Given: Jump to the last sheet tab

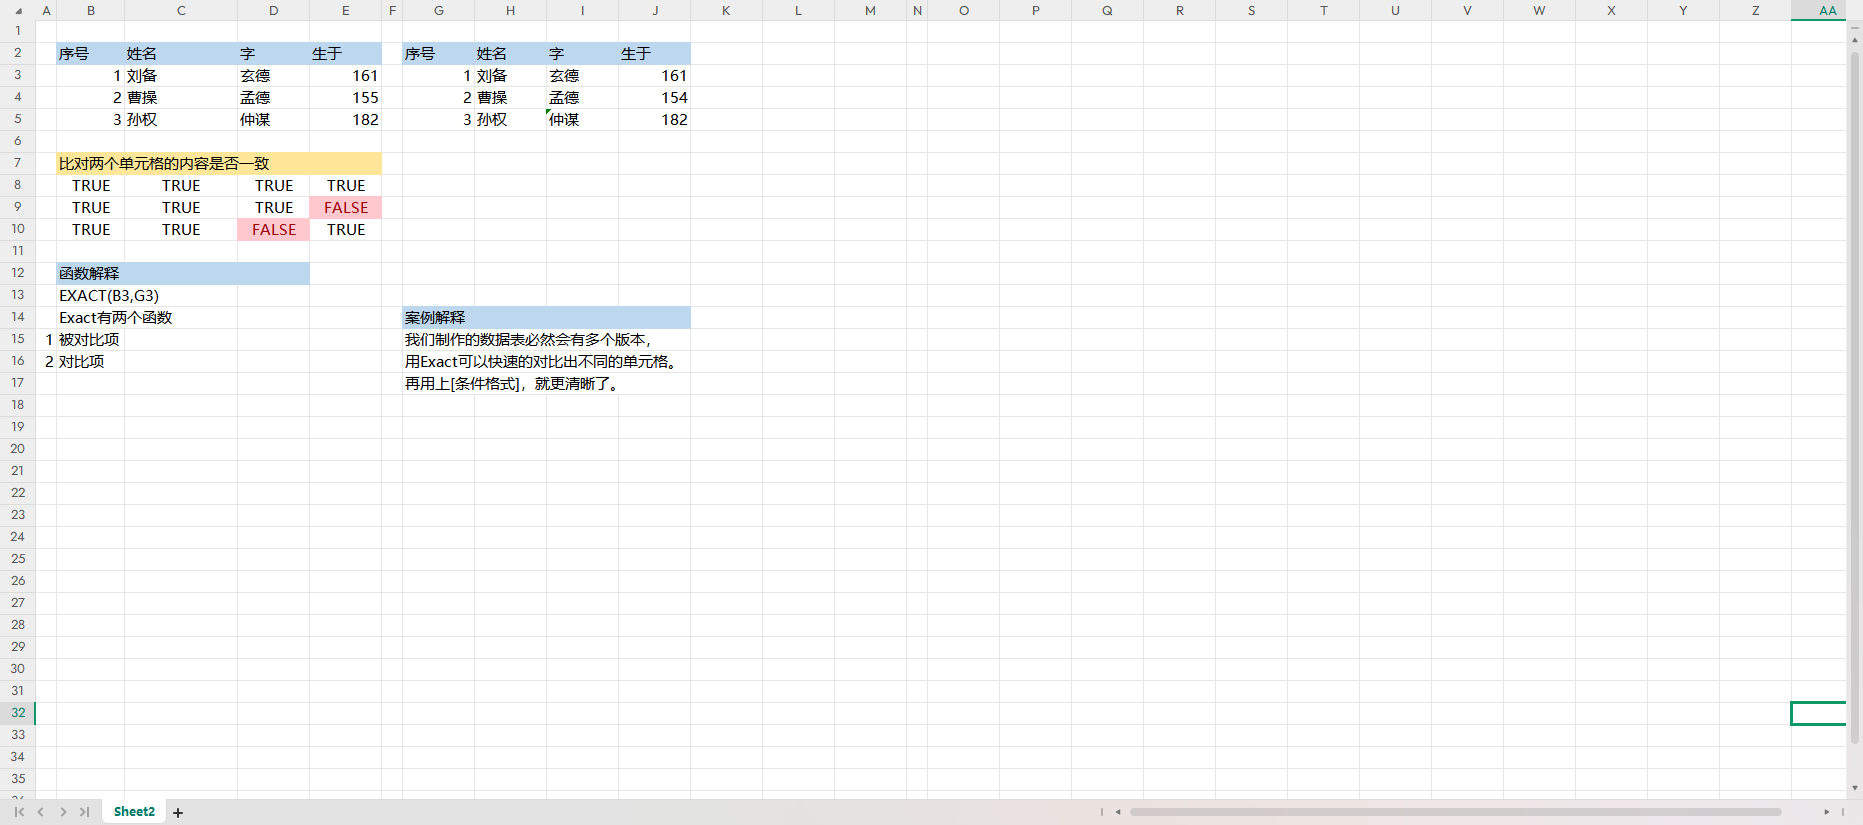Looking at the screenshot, I should tap(85, 812).
